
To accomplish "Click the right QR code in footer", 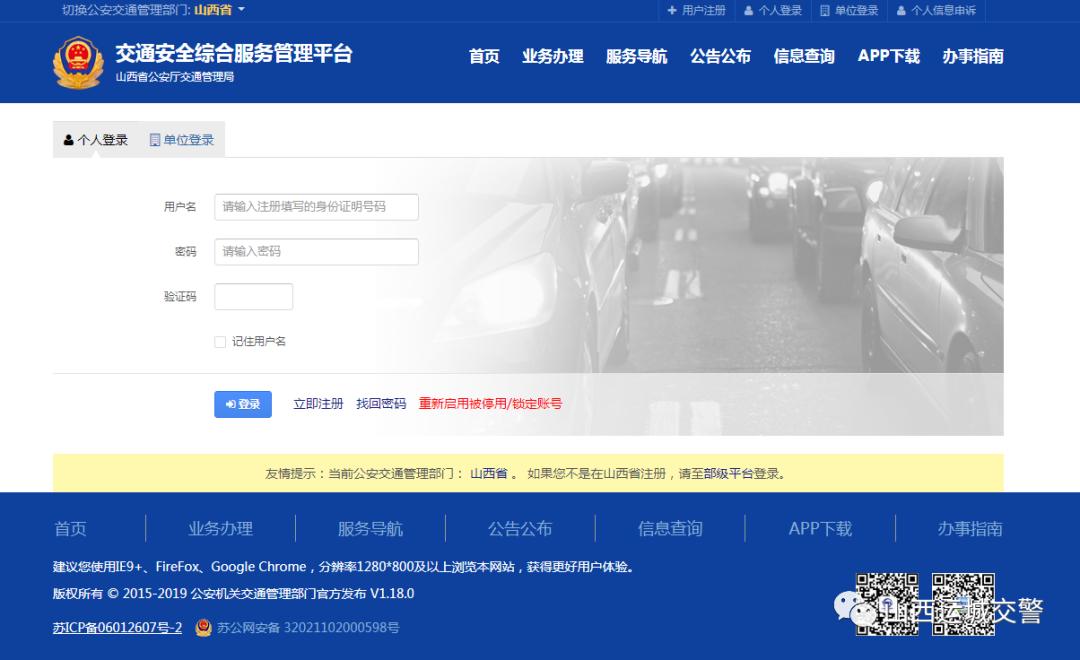I will 964,604.
